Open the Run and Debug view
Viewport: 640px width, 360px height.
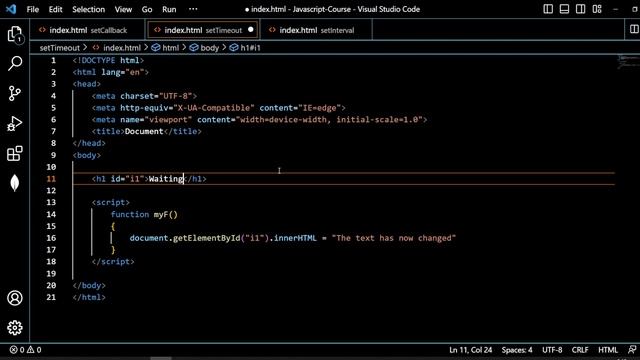click(15, 124)
